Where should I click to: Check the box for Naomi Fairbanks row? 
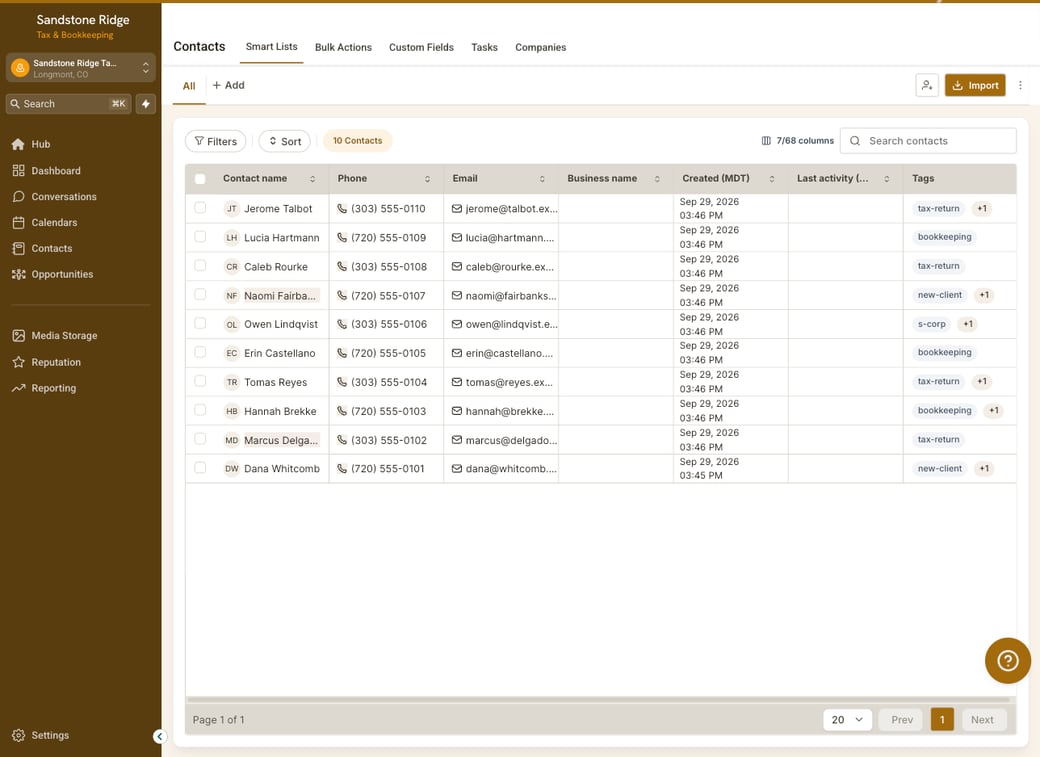[200, 295]
